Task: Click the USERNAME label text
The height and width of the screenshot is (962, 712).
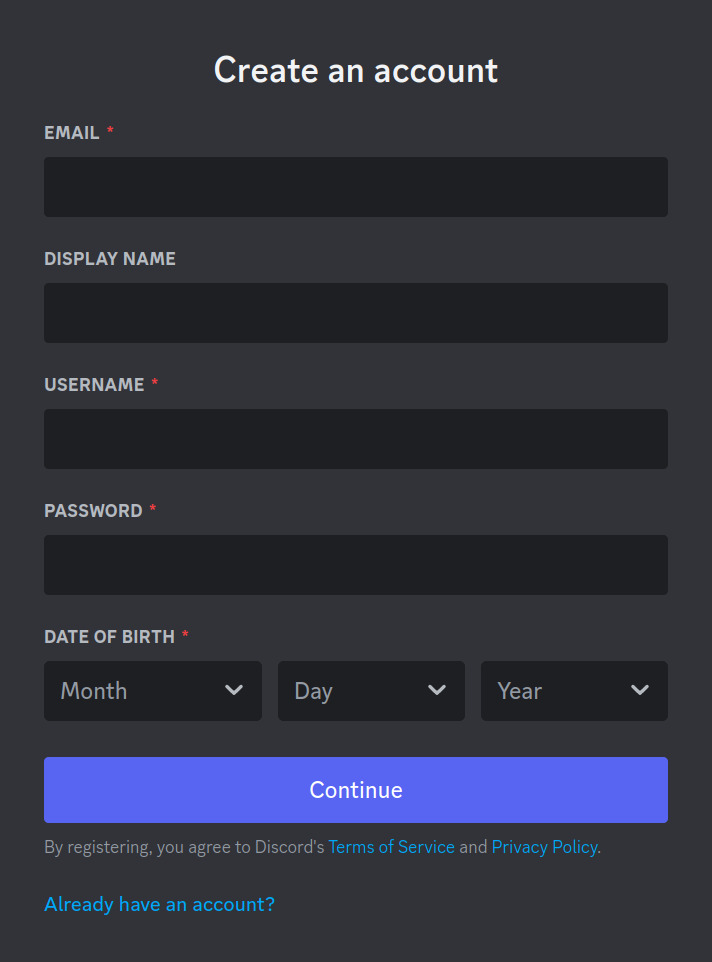Action: [94, 385]
